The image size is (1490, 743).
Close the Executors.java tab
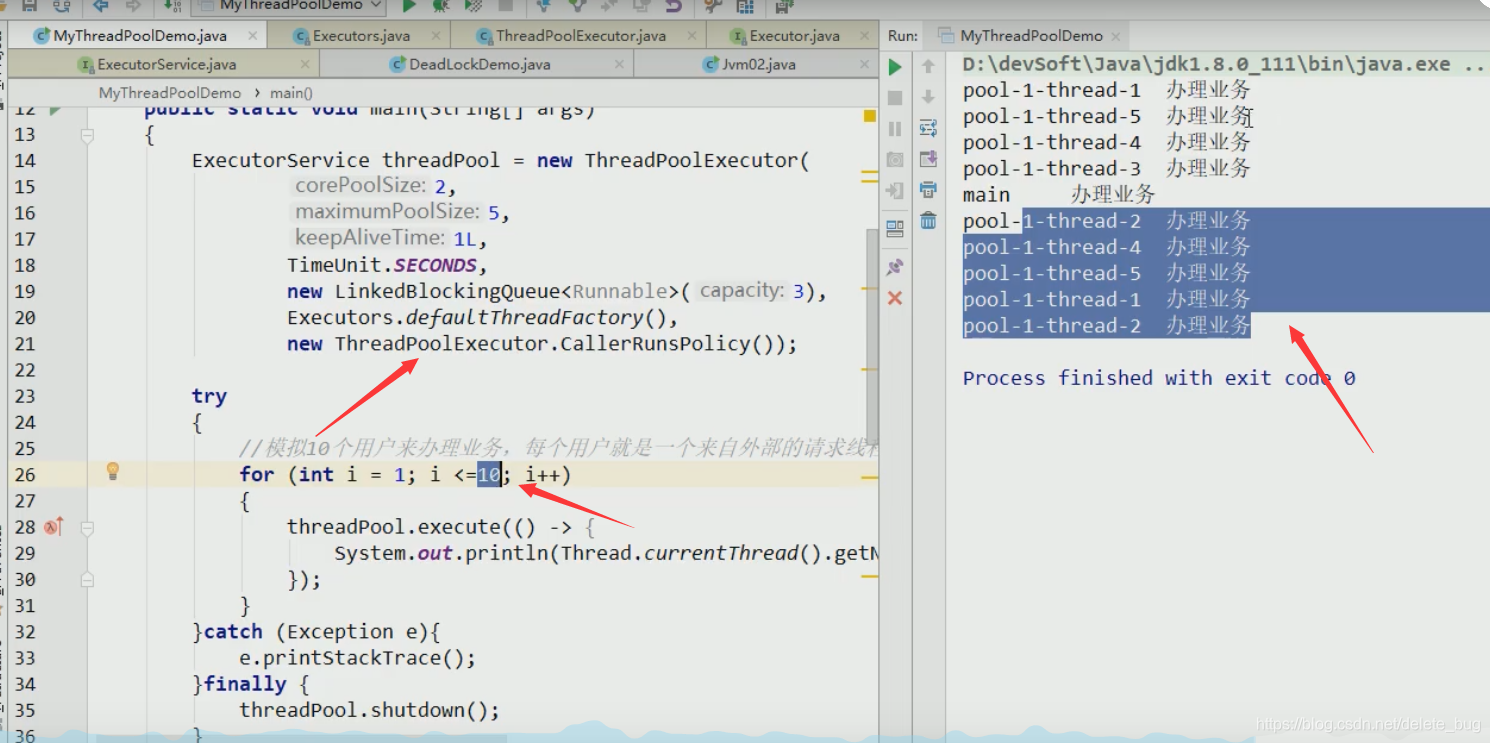click(436, 36)
